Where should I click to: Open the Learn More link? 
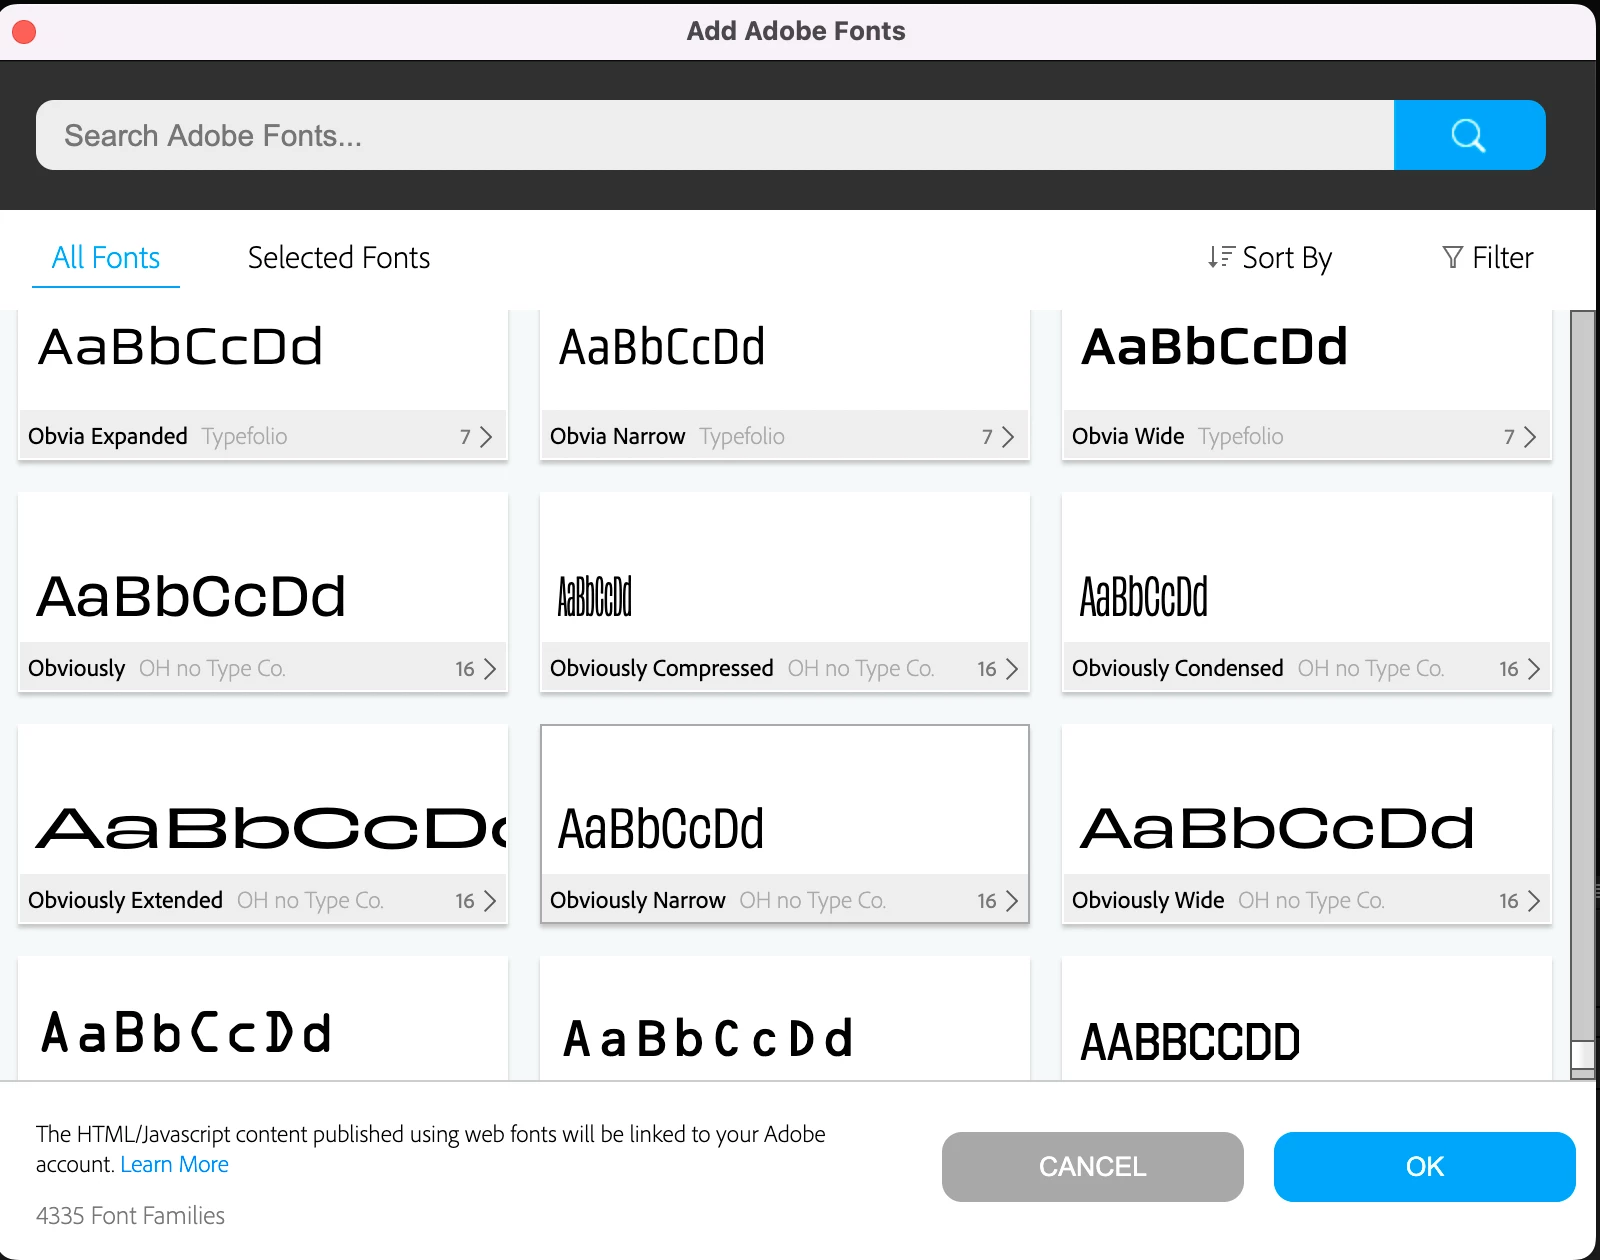coord(174,1165)
